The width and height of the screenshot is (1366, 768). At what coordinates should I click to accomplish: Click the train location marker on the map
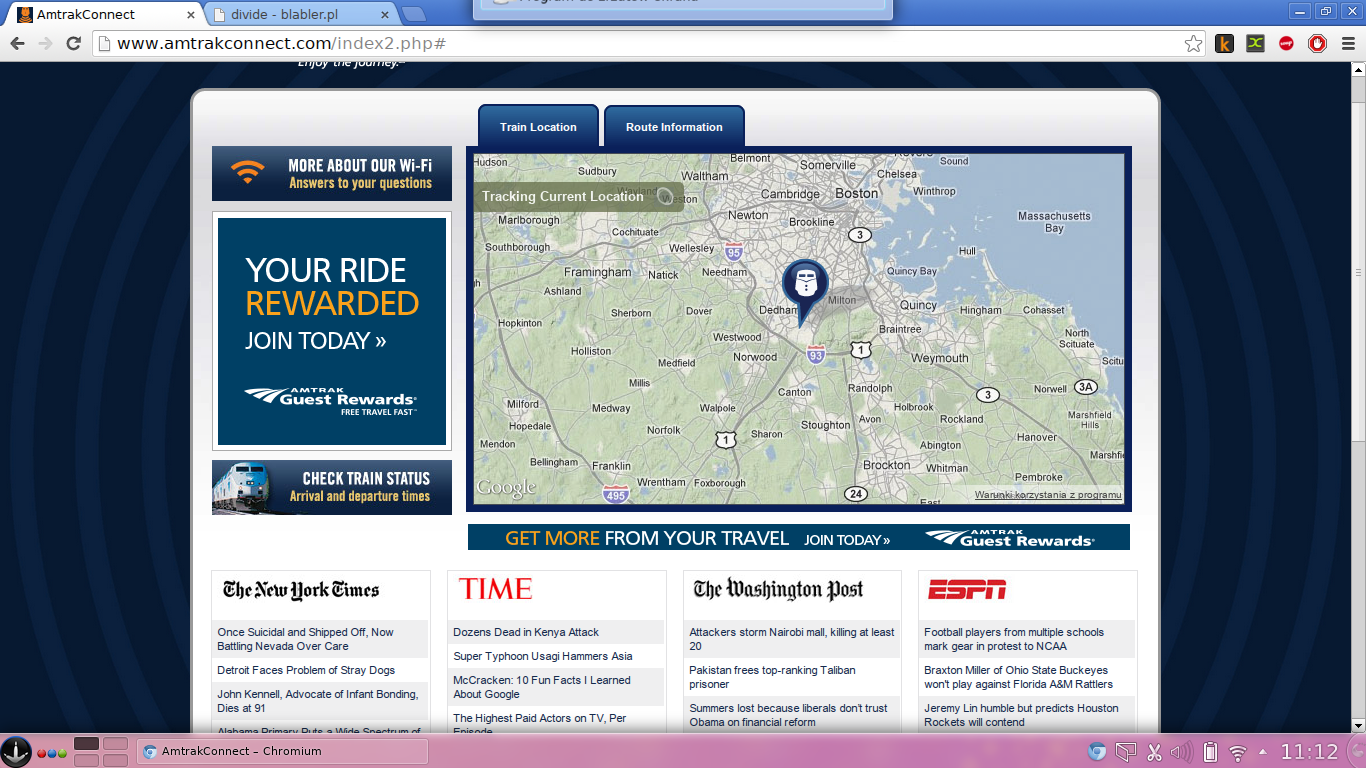pos(805,290)
